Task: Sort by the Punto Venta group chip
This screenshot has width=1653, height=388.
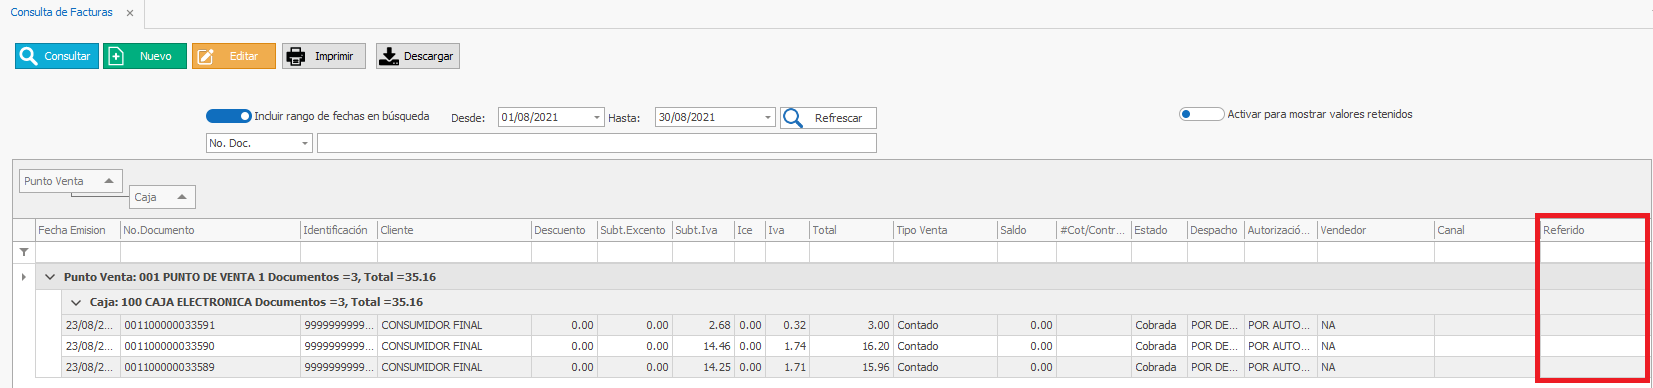Action: click(x=71, y=181)
